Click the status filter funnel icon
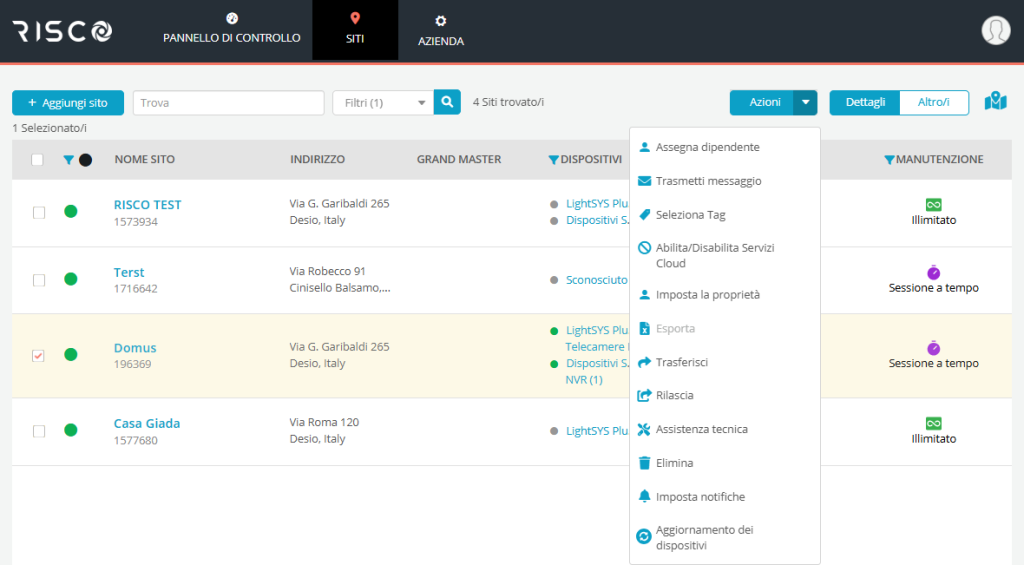Screen dimensions: 1024x565 point(68,160)
